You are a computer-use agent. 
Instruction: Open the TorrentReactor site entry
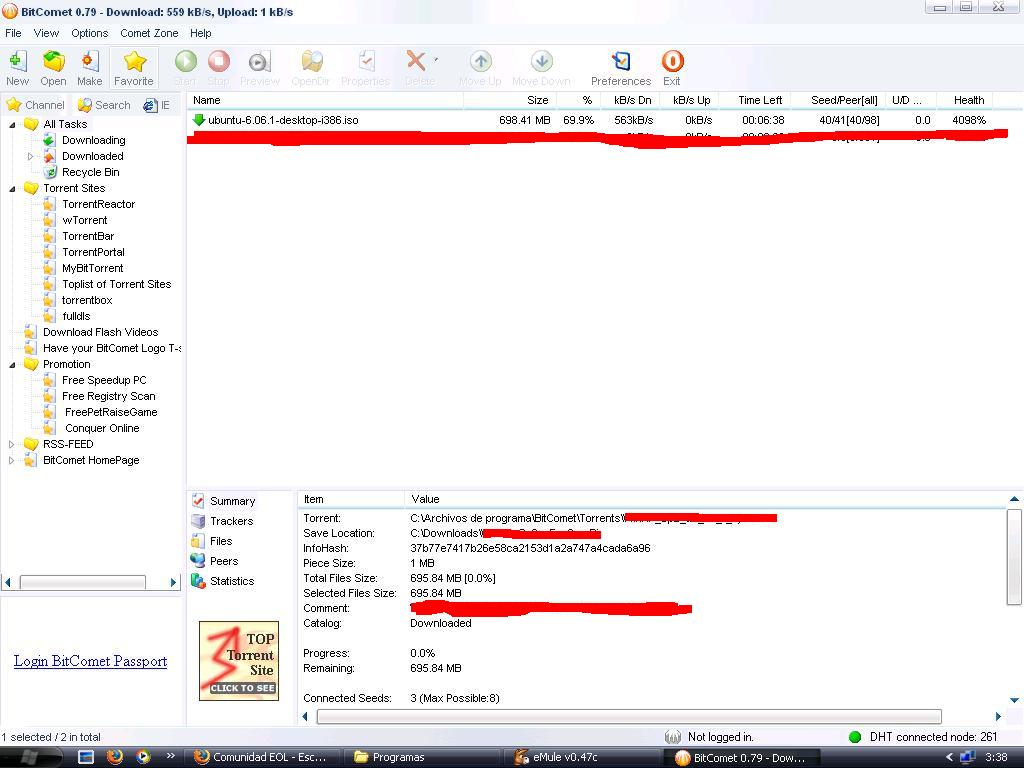click(x=99, y=204)
